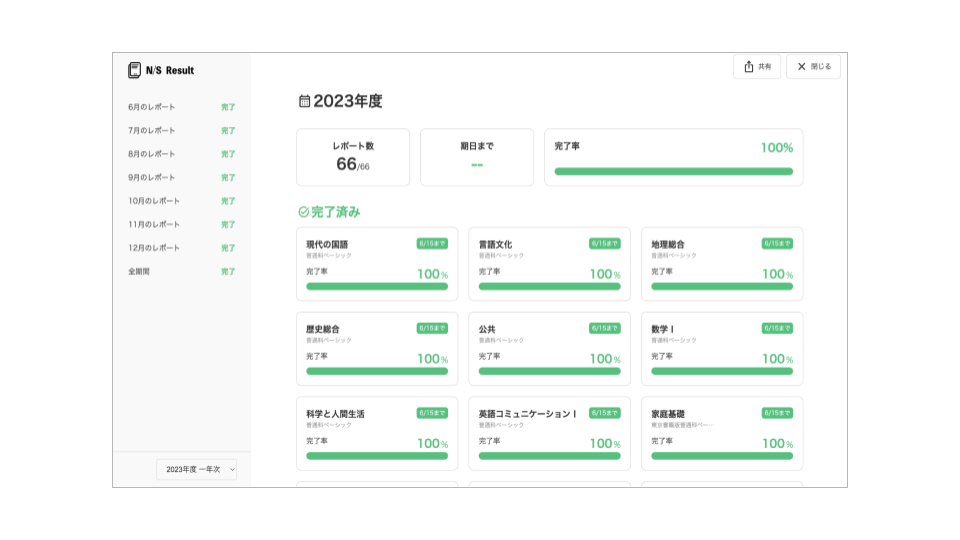Open 7月のレポート from the sidebar
The image size is (960, 540).
[152, 131]
